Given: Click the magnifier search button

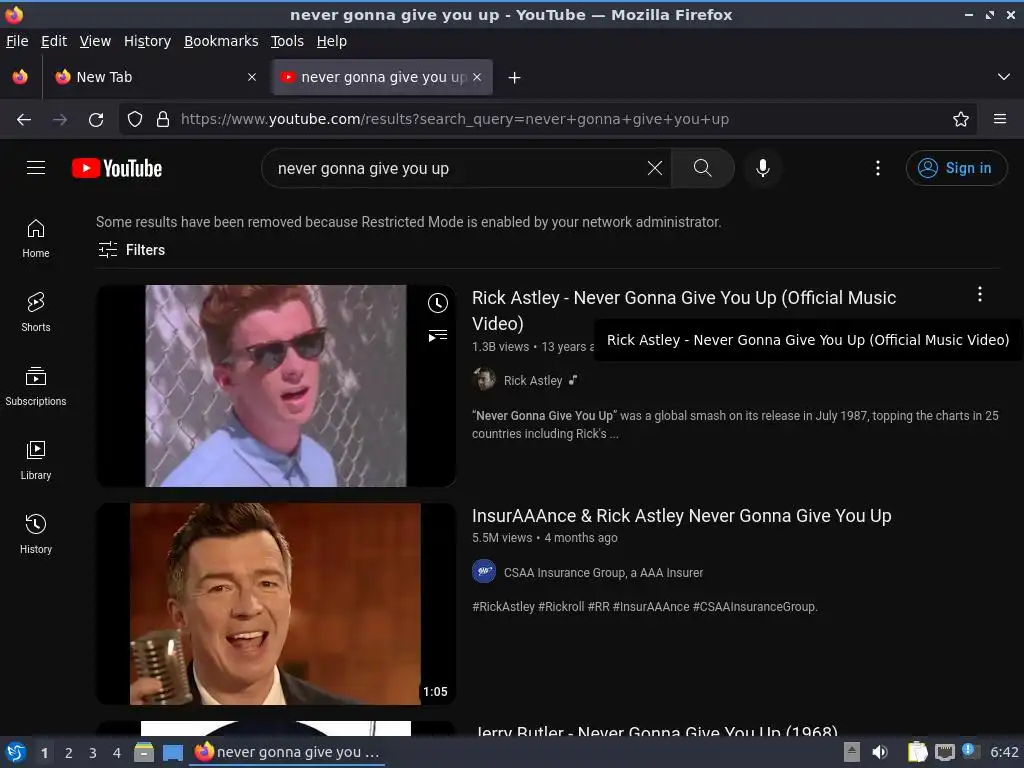Looking at the screenshot, I should tap(703, 168).
